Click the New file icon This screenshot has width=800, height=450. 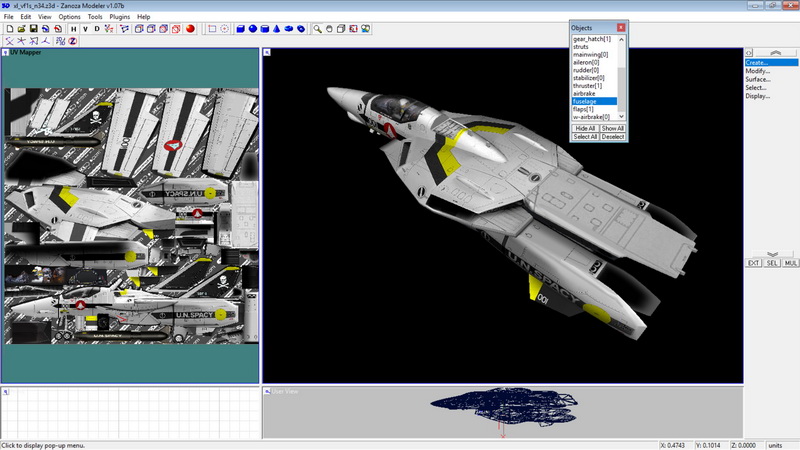[x=9, y=29]
